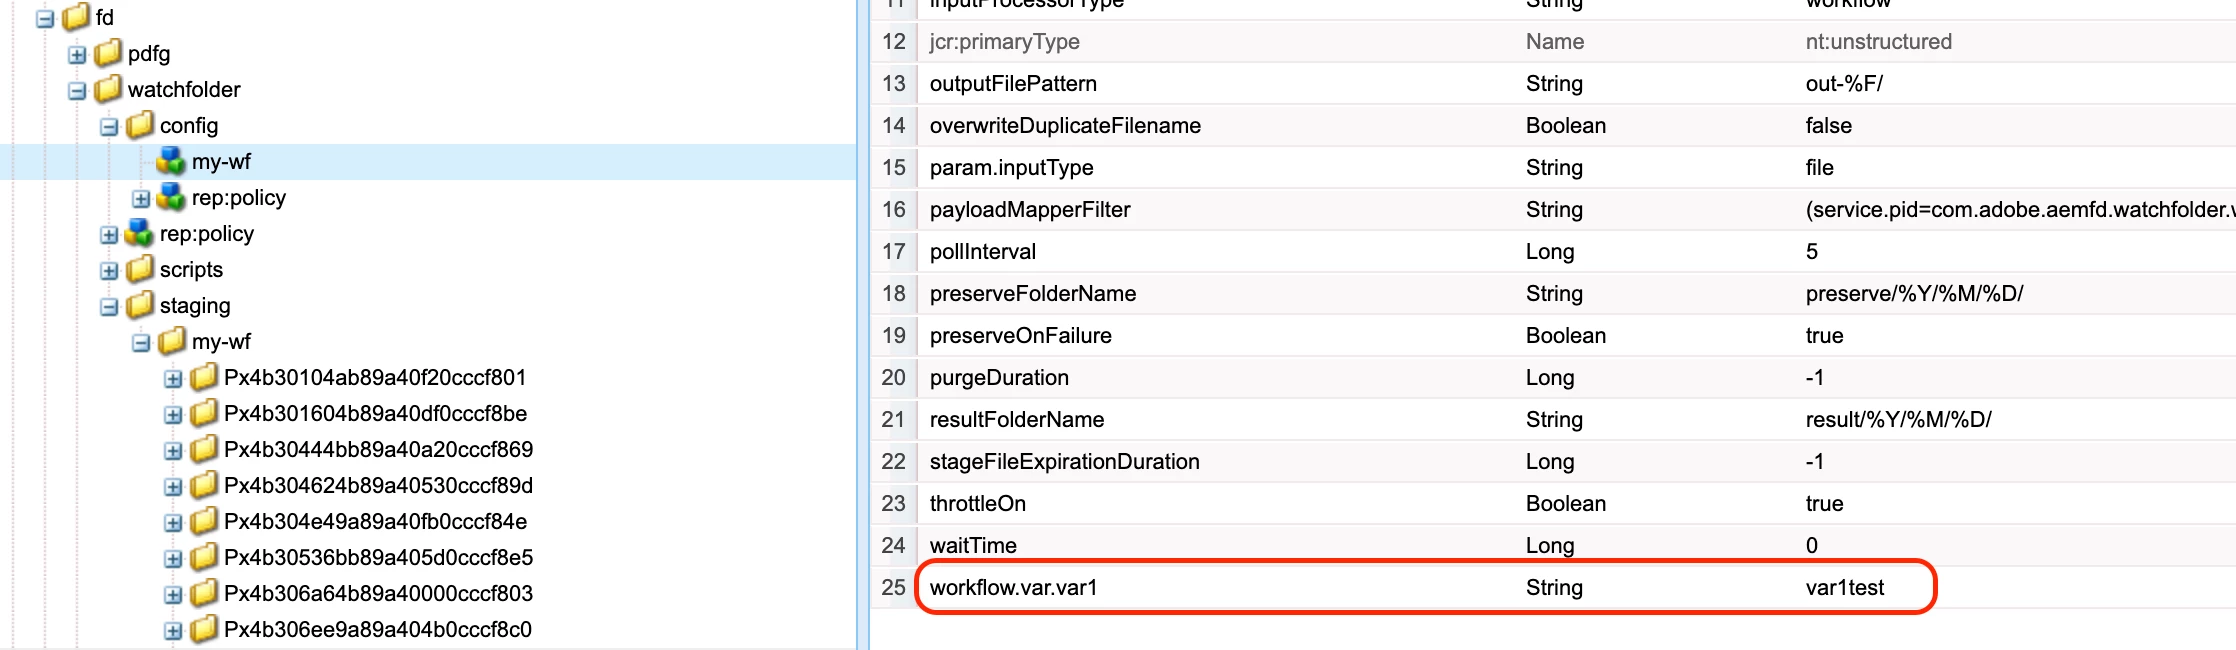Expand the Px4b30104ab89a40f20cccf801 node
This screenshot has width=2236, height=650.
[173, 379]
